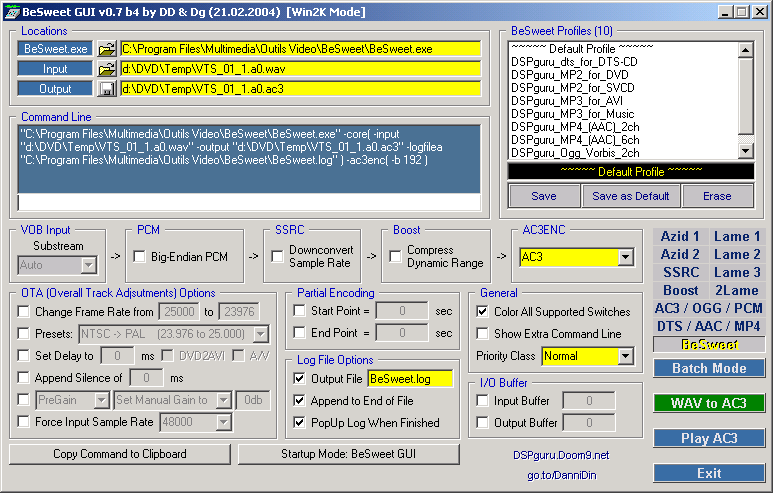Browse for input file with folder icon
Viewport: 773px width, 493px height.
click(x=106, y=69)
